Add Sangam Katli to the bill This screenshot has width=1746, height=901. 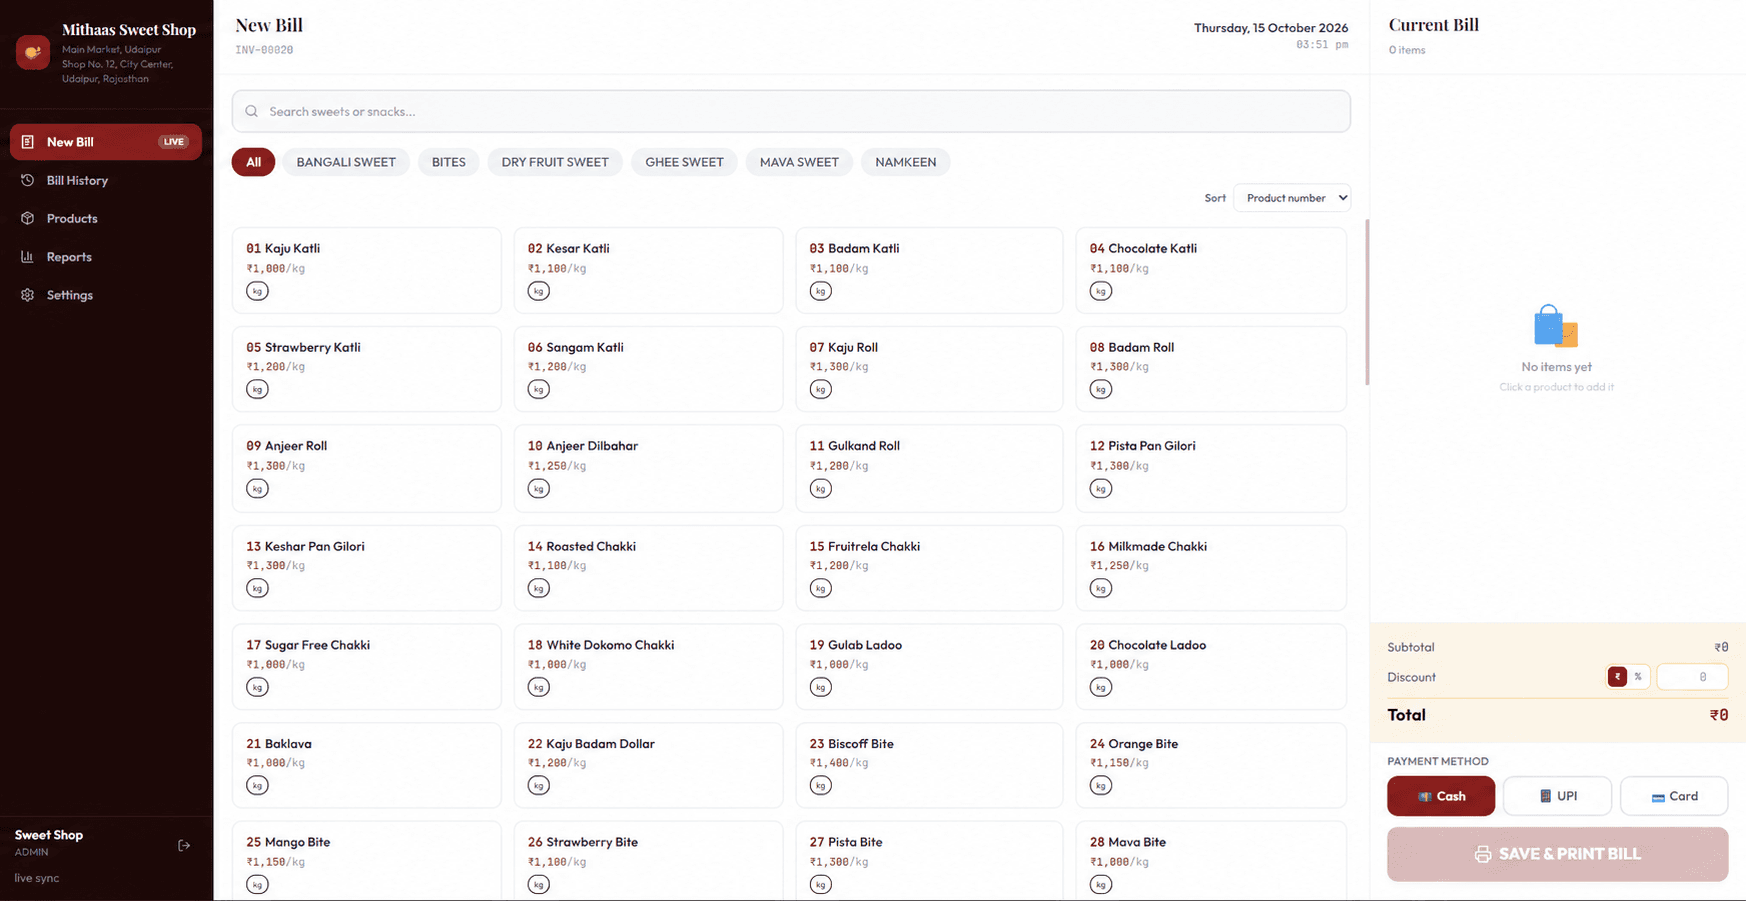pos(648,369)
